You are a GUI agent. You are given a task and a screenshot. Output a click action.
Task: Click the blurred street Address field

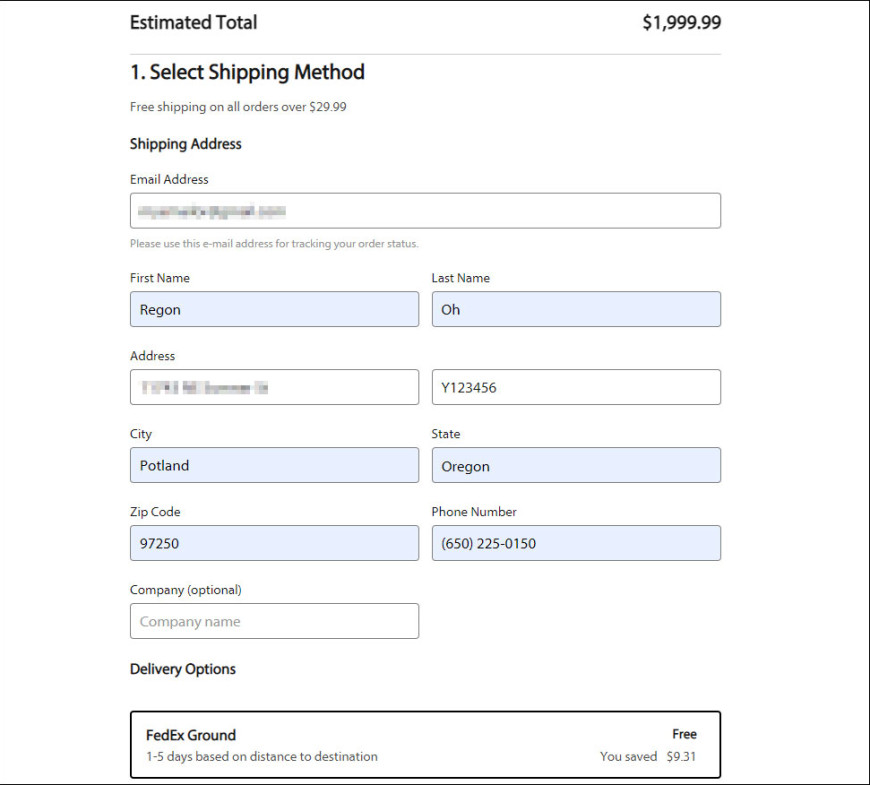pos(274,387)
